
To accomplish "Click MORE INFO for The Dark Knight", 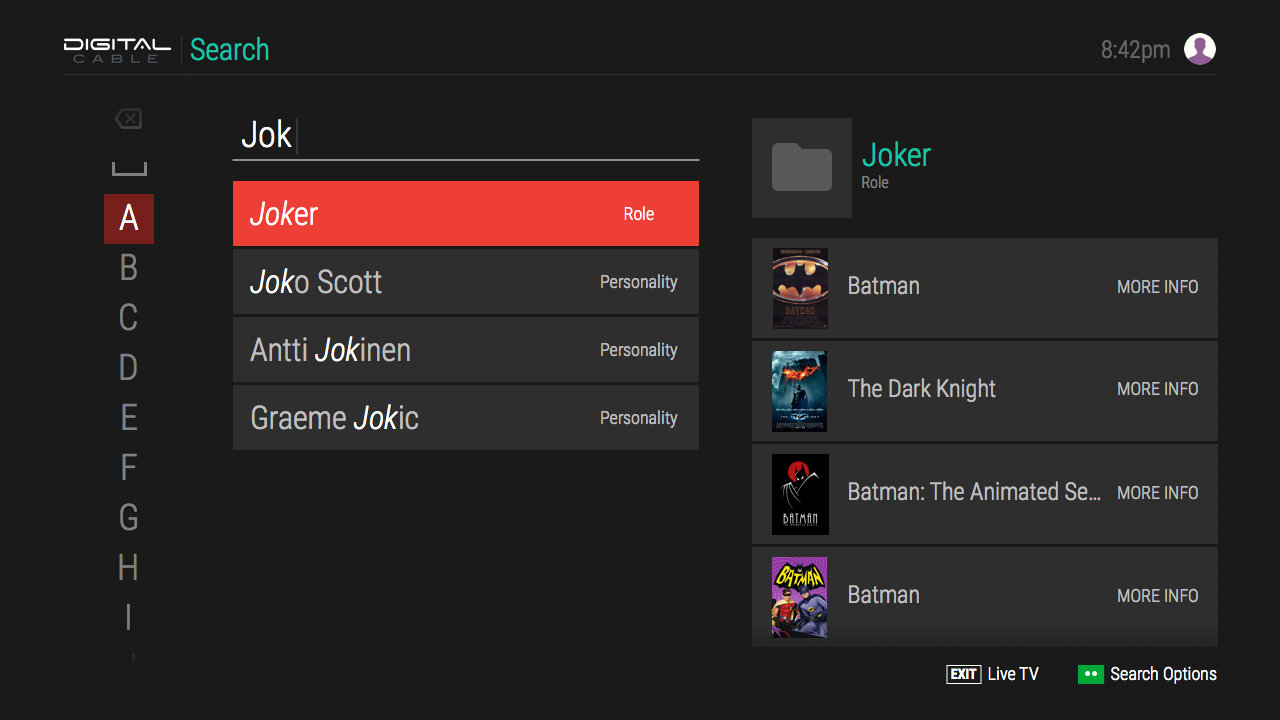I will point(1157,389).
